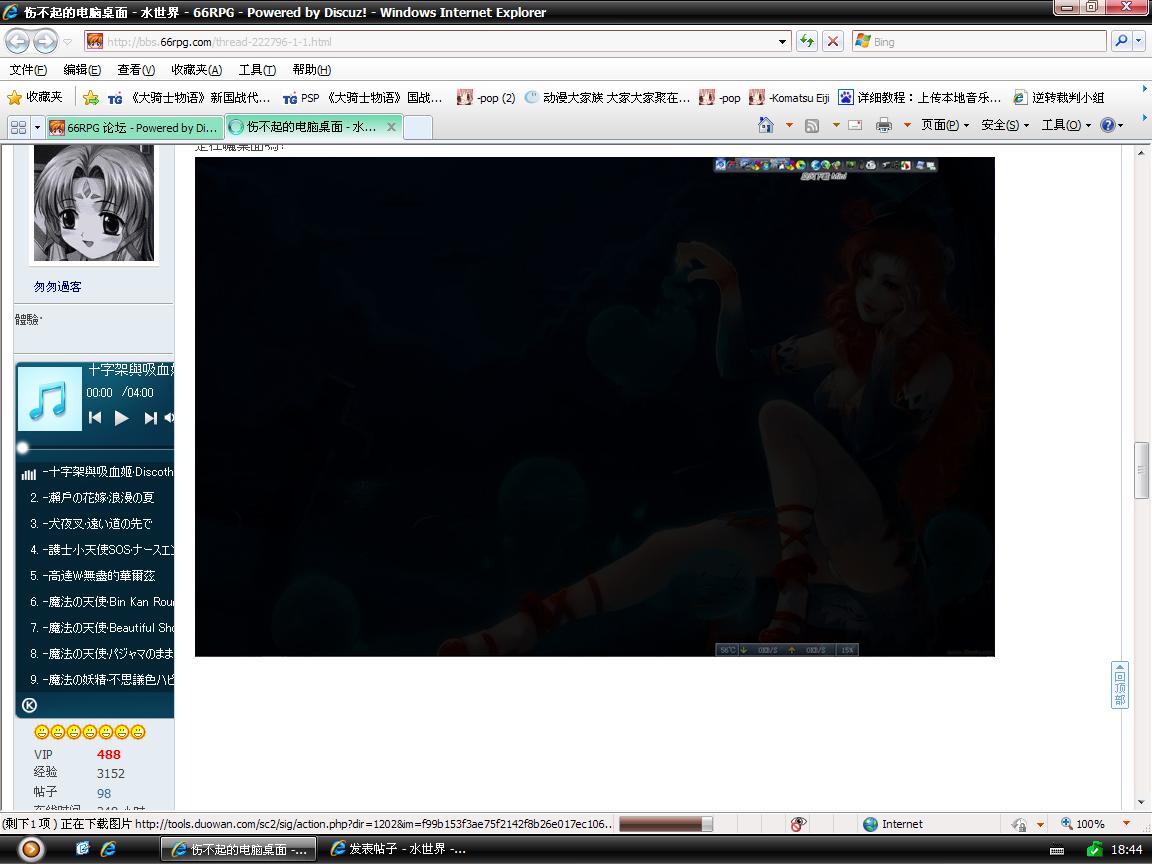Click the printer icon in command bar
Viewport: 1152px width, 864px height.
tap(884, 126)
